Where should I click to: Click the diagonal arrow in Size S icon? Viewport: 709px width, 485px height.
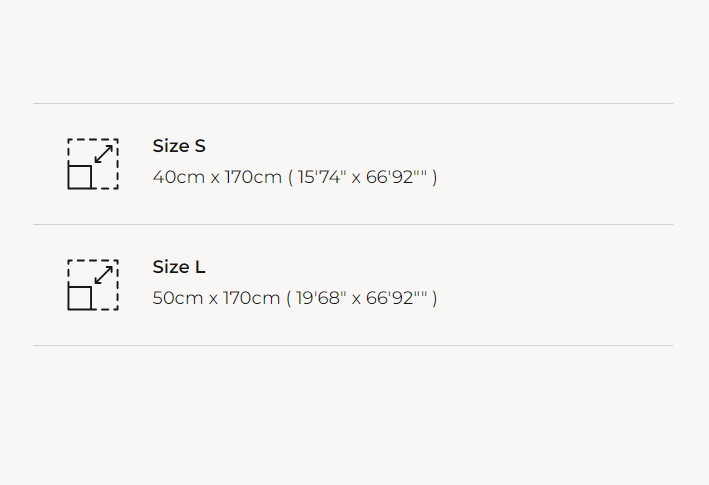point(103,155)
